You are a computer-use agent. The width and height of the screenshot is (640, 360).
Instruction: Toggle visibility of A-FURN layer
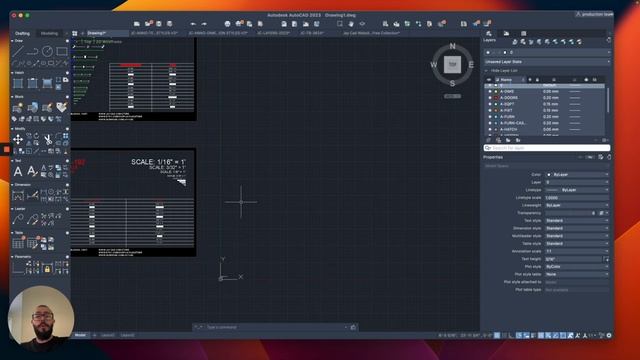[x=490, y=117]
